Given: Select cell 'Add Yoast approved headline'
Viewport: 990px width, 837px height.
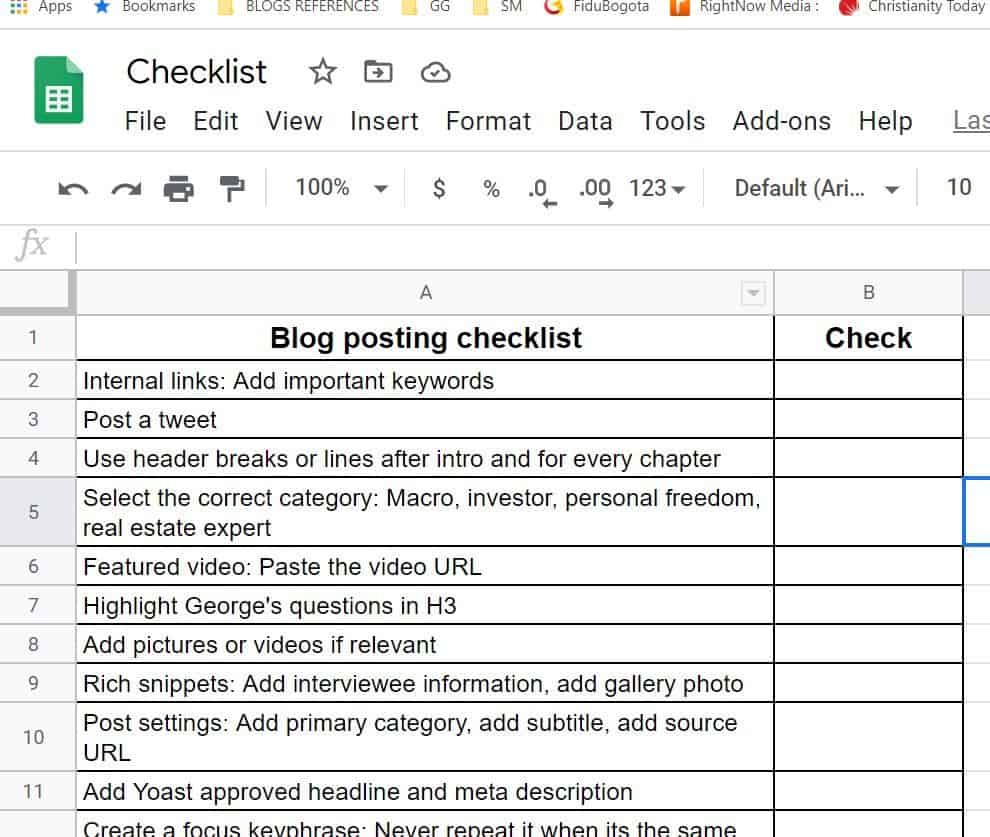Looking at the screenshot, I should (425, 792).
